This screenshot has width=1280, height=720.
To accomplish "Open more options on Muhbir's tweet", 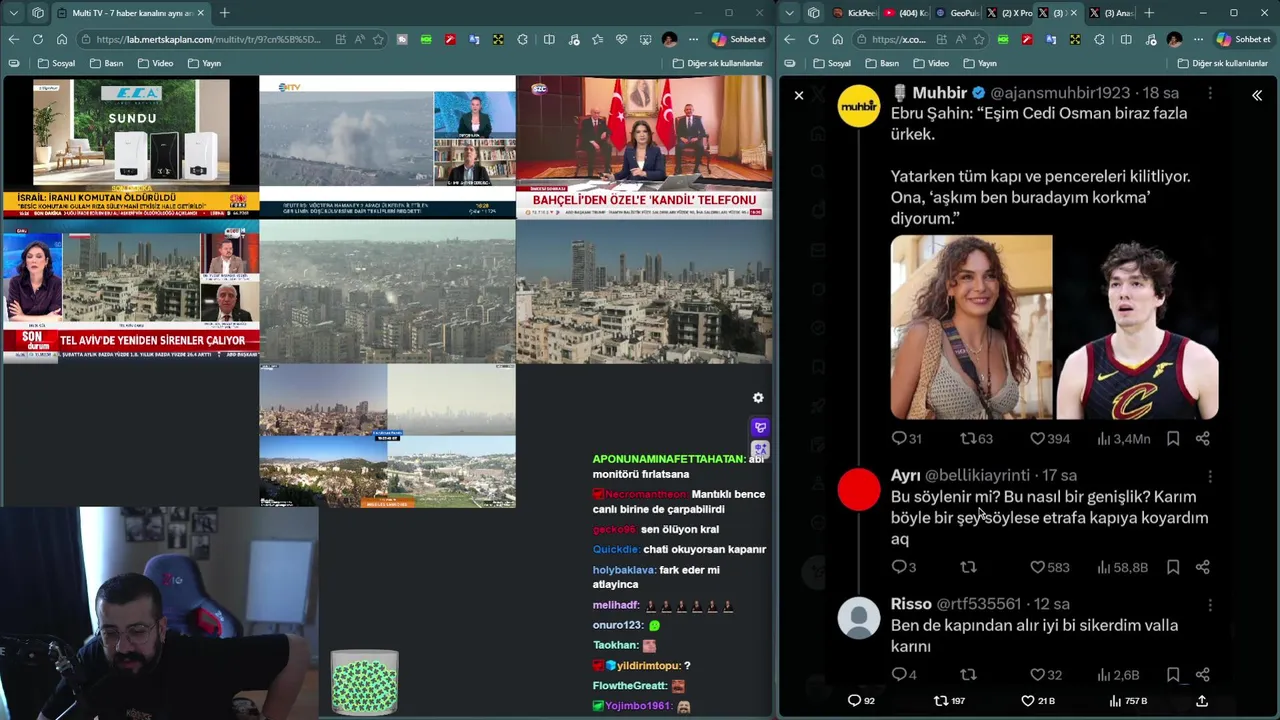I will 1210,93.
